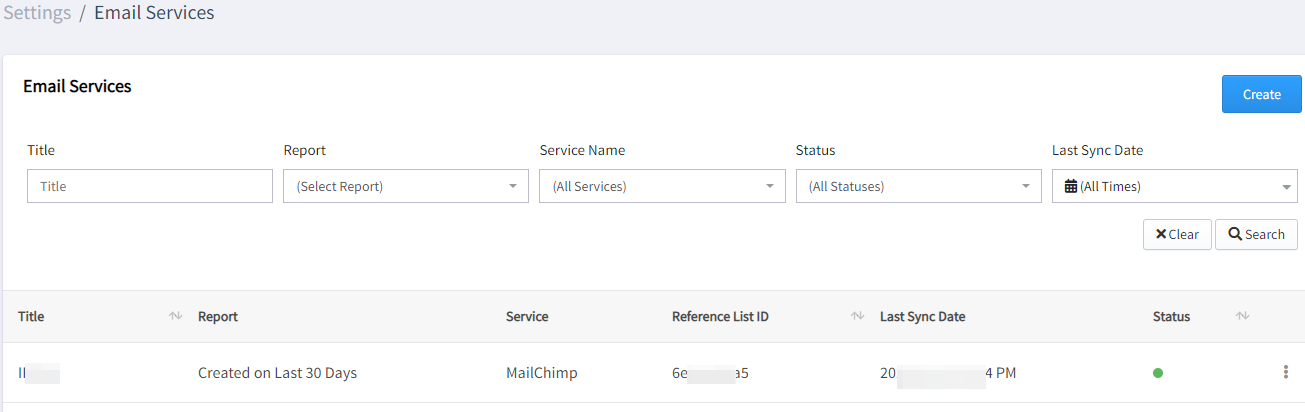The image size is (1305, 412).
Task: Click the Create button
Action: tap(1261, 94)
